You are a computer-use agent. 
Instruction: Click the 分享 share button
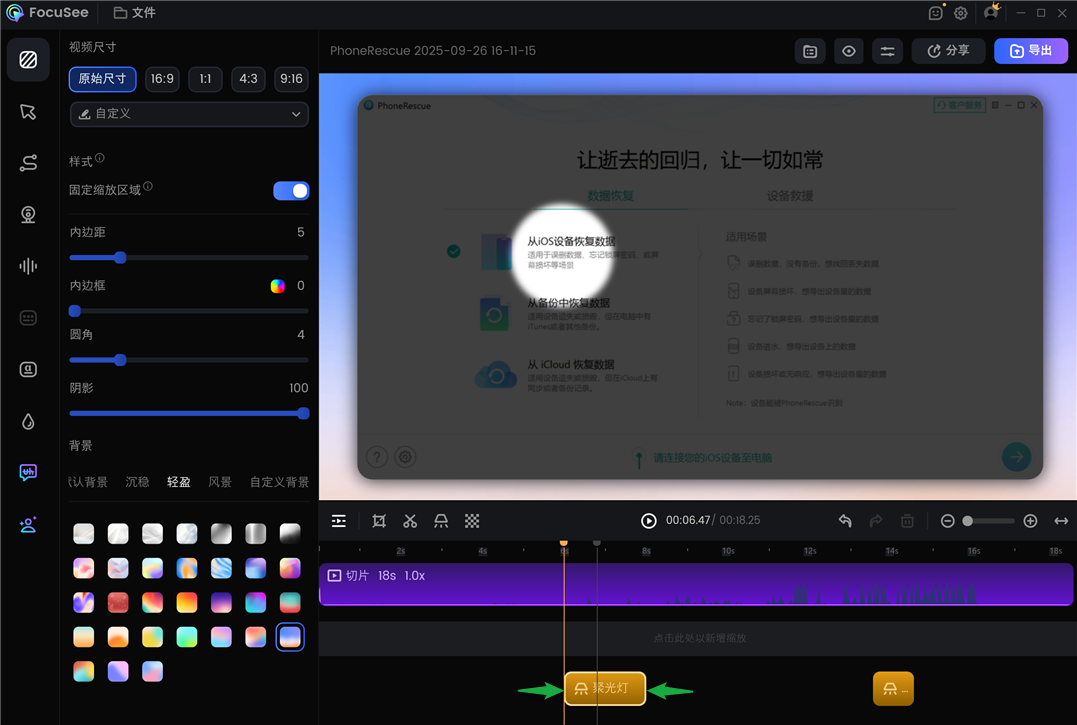[948, 51]
